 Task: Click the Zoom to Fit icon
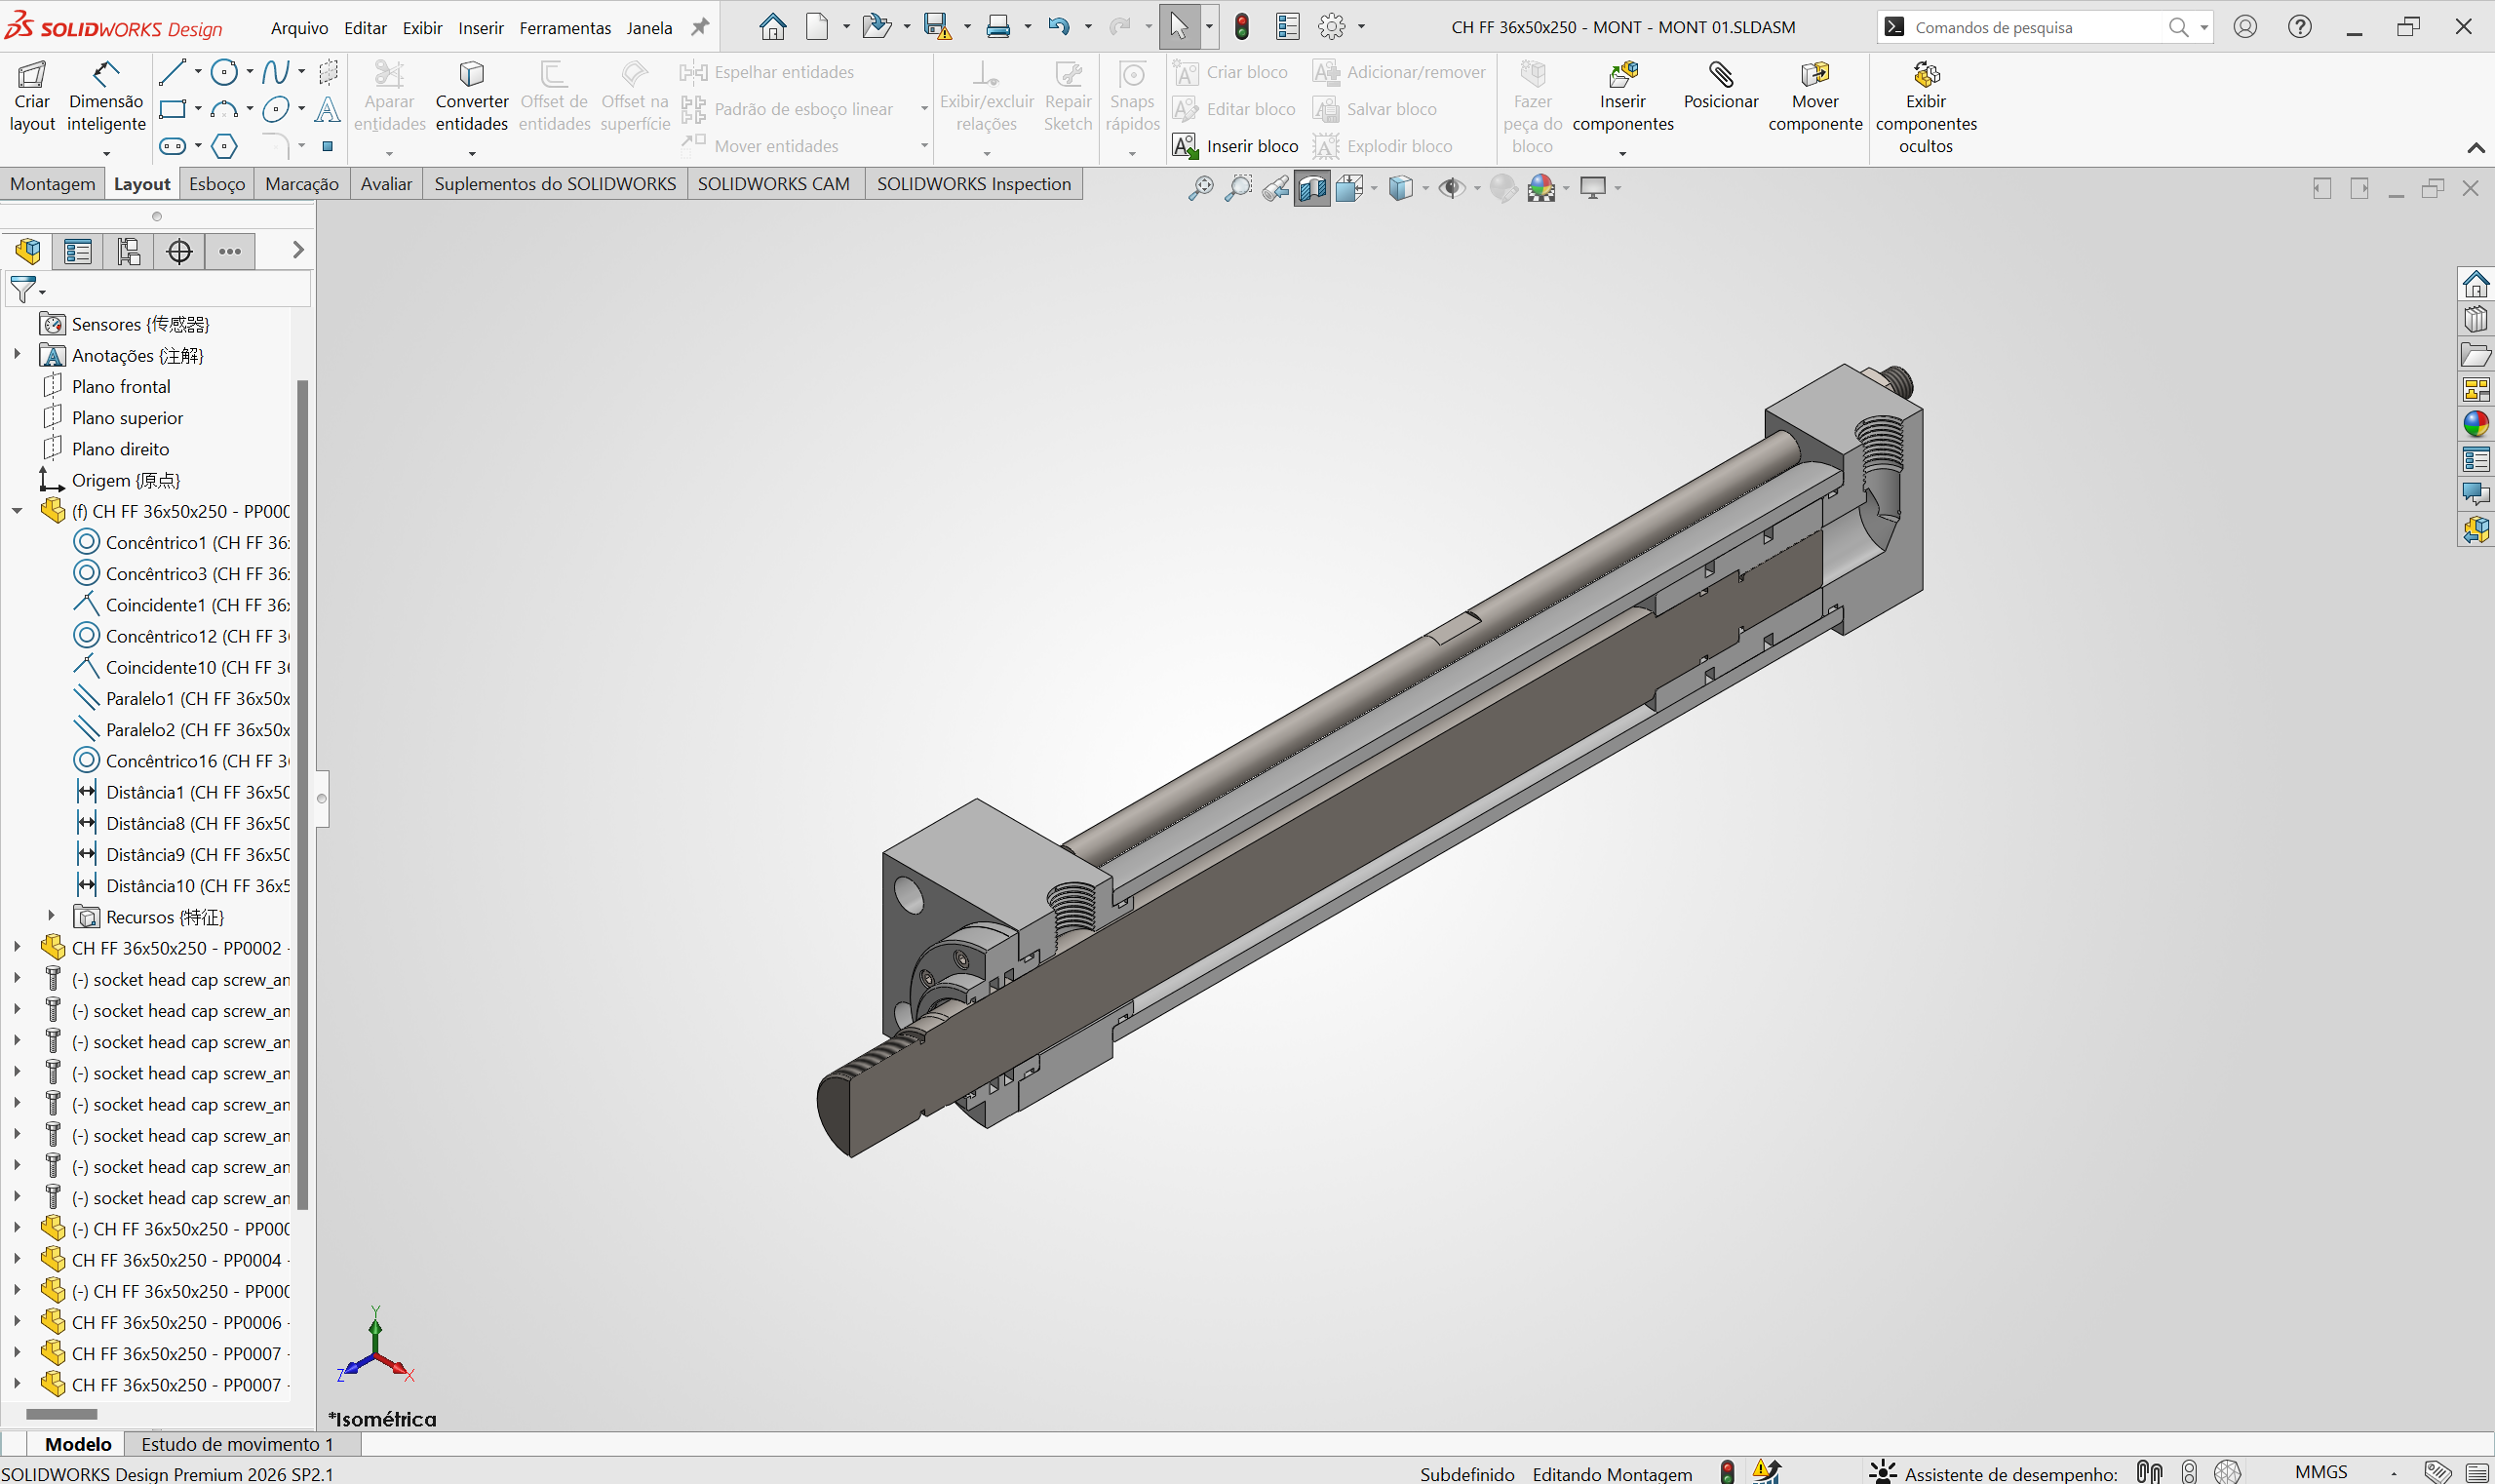pos(1201,188)
